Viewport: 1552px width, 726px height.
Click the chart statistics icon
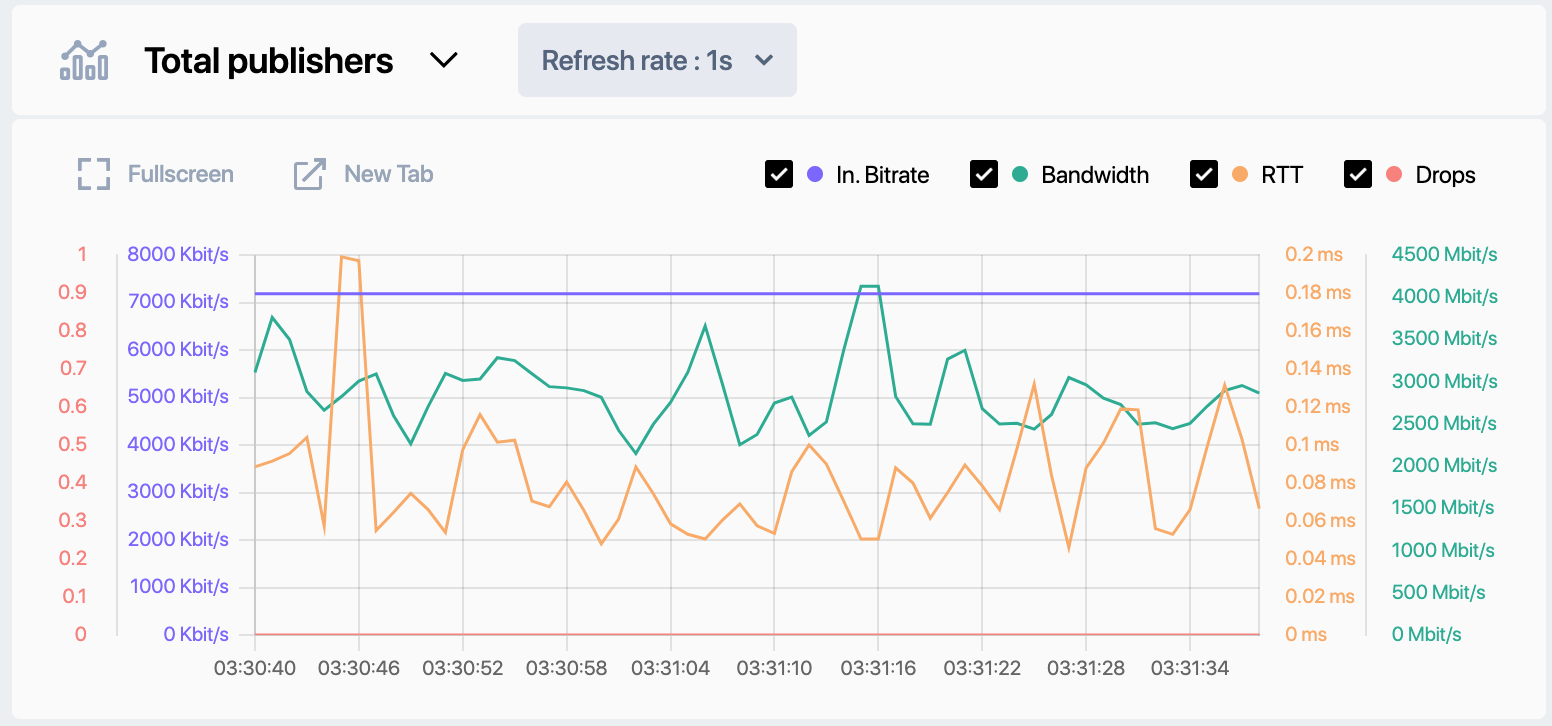coord(84,61)
